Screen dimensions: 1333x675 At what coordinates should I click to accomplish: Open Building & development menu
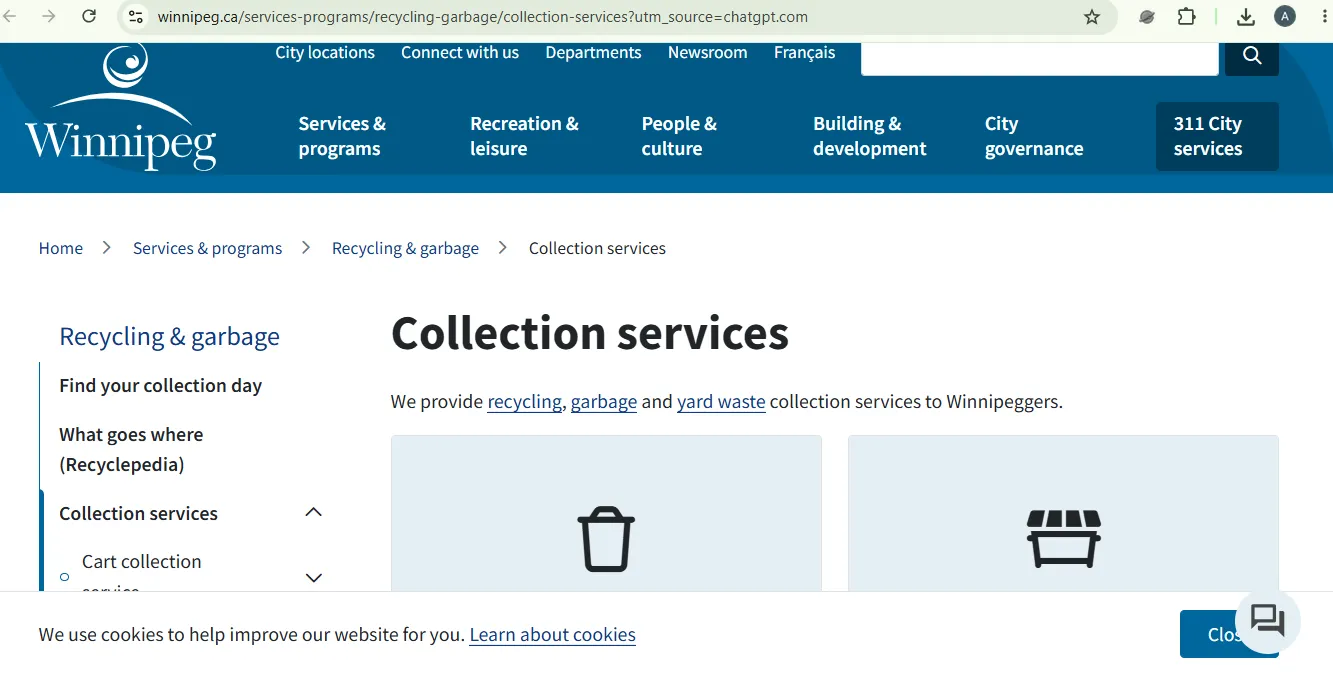tap(869, 136)
